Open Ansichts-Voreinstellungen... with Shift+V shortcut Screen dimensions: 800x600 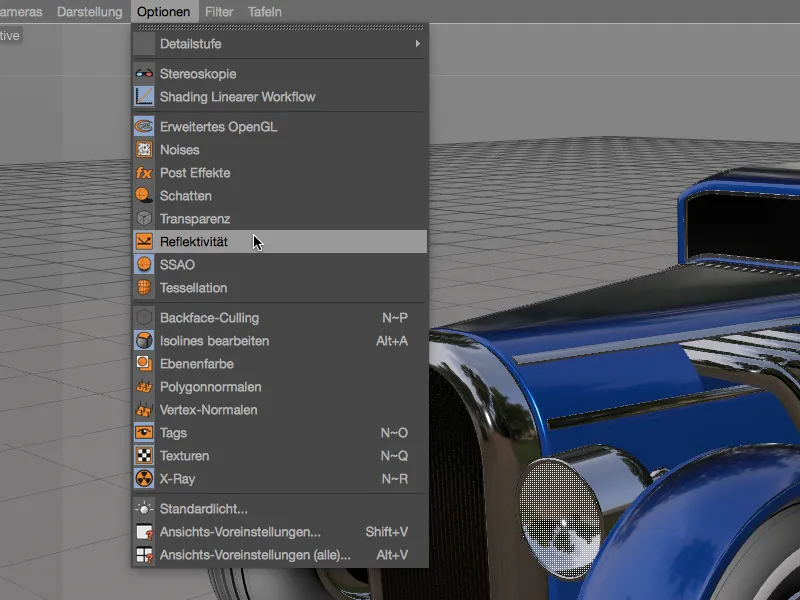[x=280, y=532]
